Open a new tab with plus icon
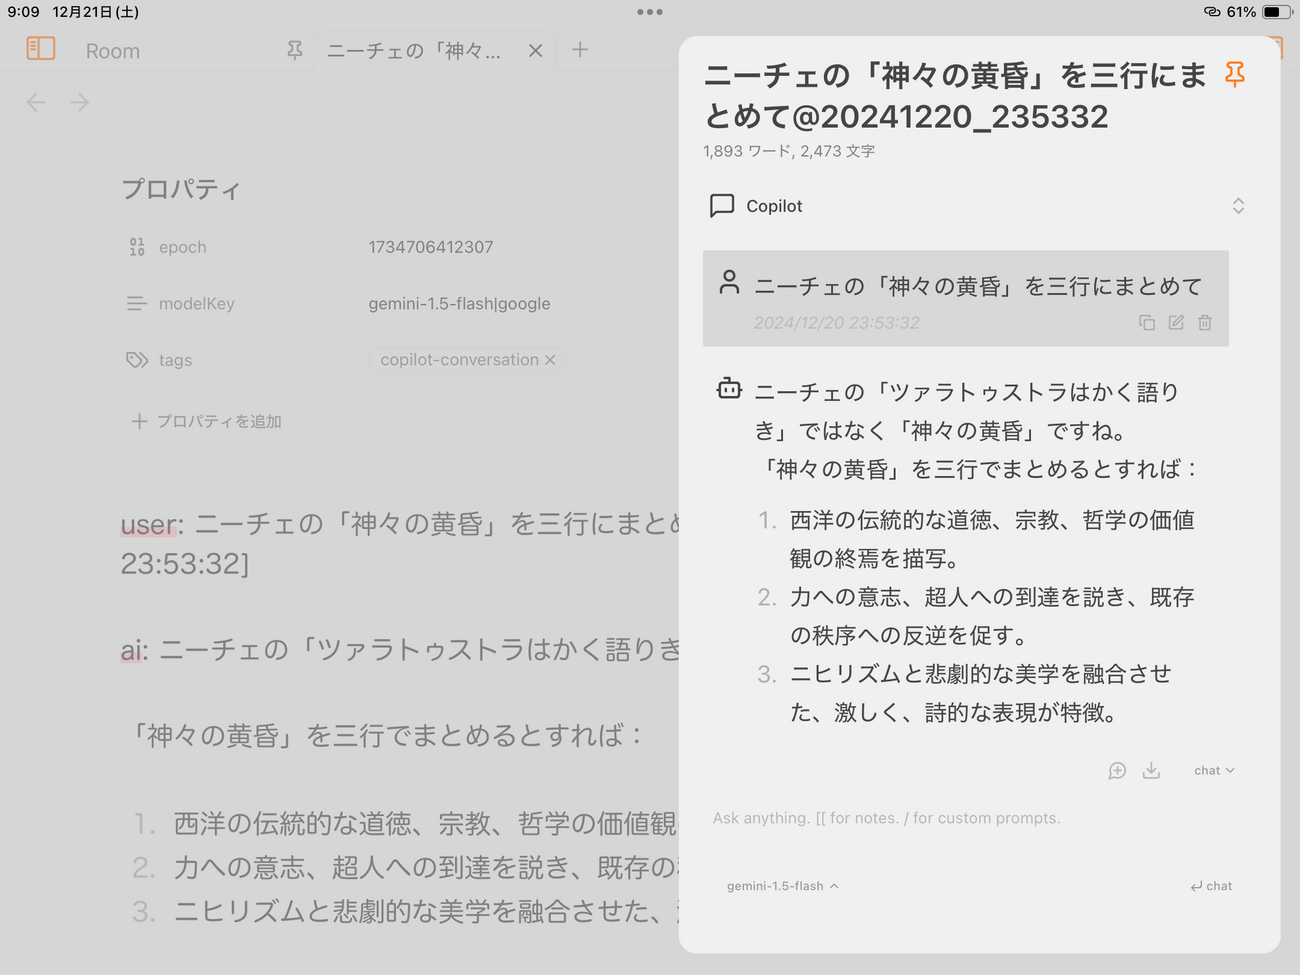 coord(580,49)
